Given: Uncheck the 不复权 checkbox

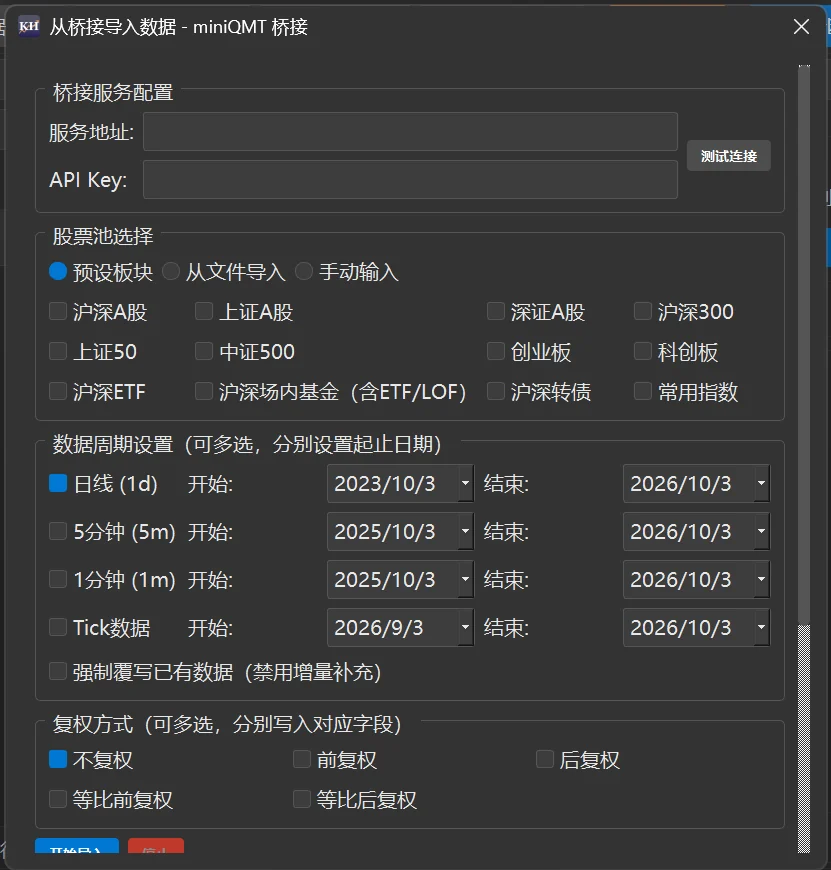Looking at the screenshot, I should coord(58,759).
